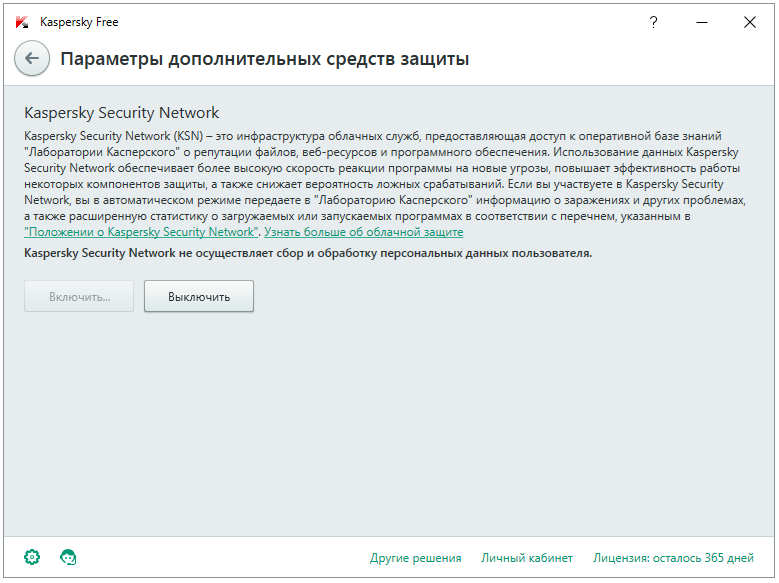Open the Положении о Kaspersky Security Network link
Image resolution: width=779 pixels, height=583 pixels.
[141, 232]
